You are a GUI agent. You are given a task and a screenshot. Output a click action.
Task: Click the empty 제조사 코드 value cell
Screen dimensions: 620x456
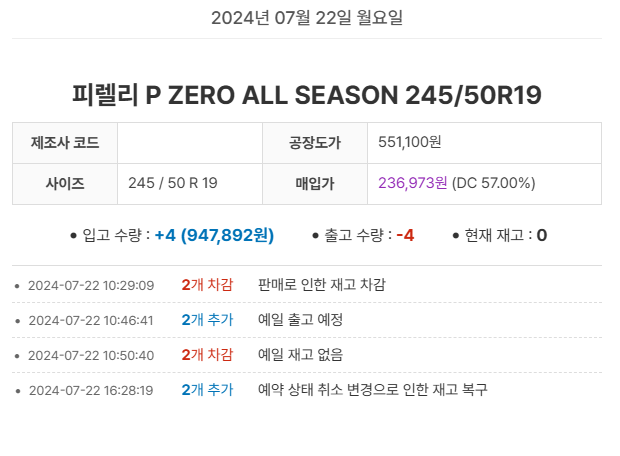(x=189, y=143)
